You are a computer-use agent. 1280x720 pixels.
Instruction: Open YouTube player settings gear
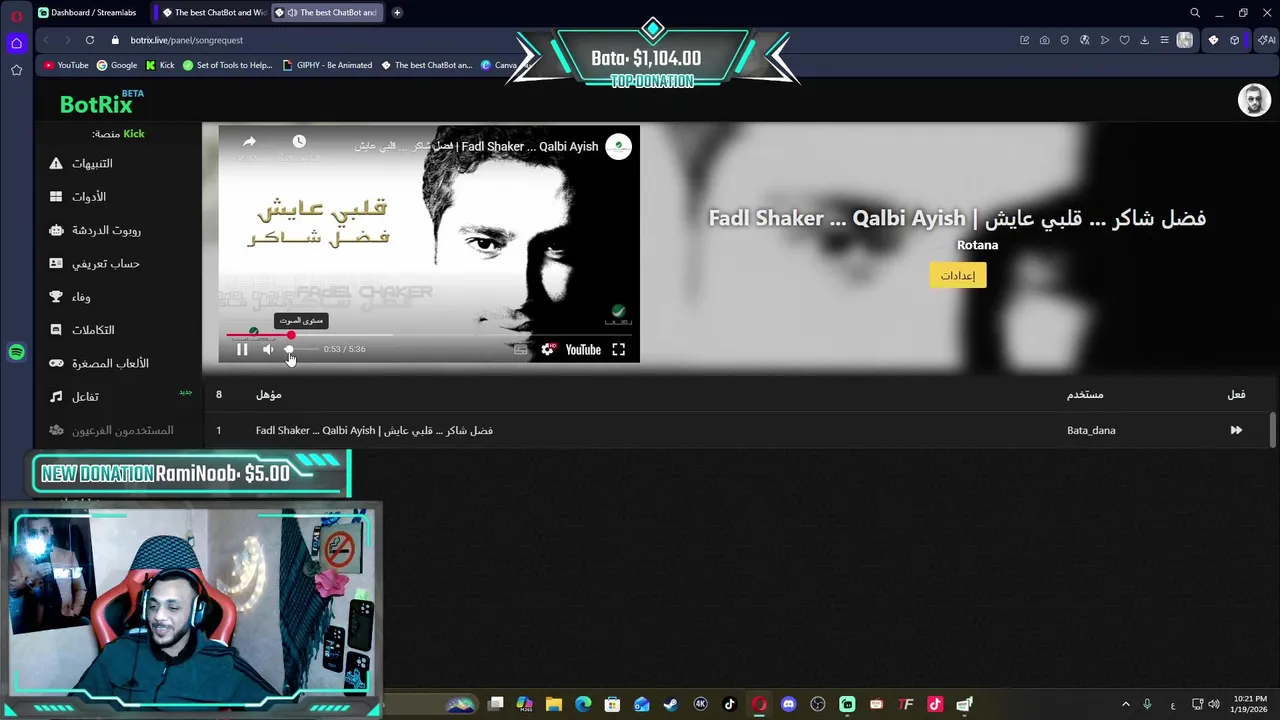(547, 349)
